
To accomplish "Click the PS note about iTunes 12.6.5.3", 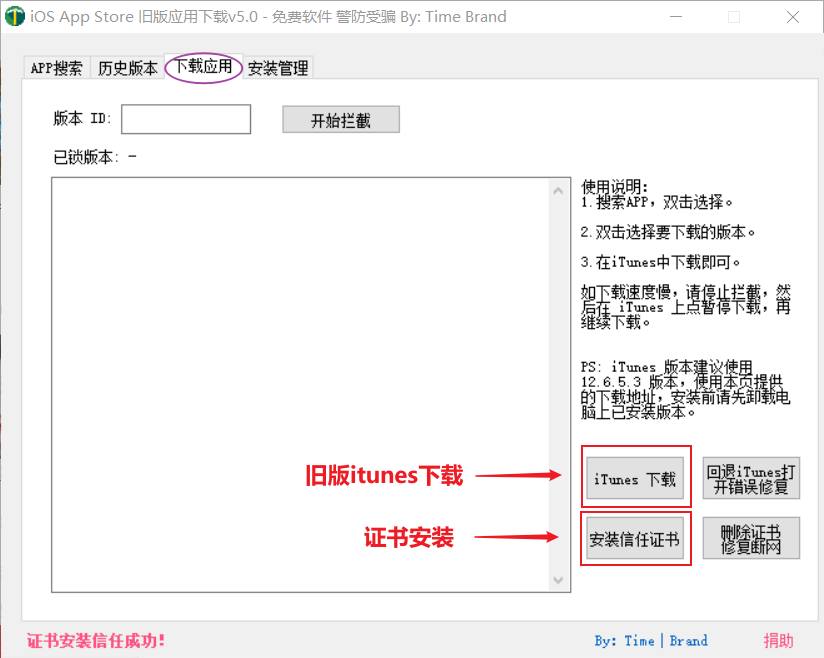I will click(x=685, y=389).
